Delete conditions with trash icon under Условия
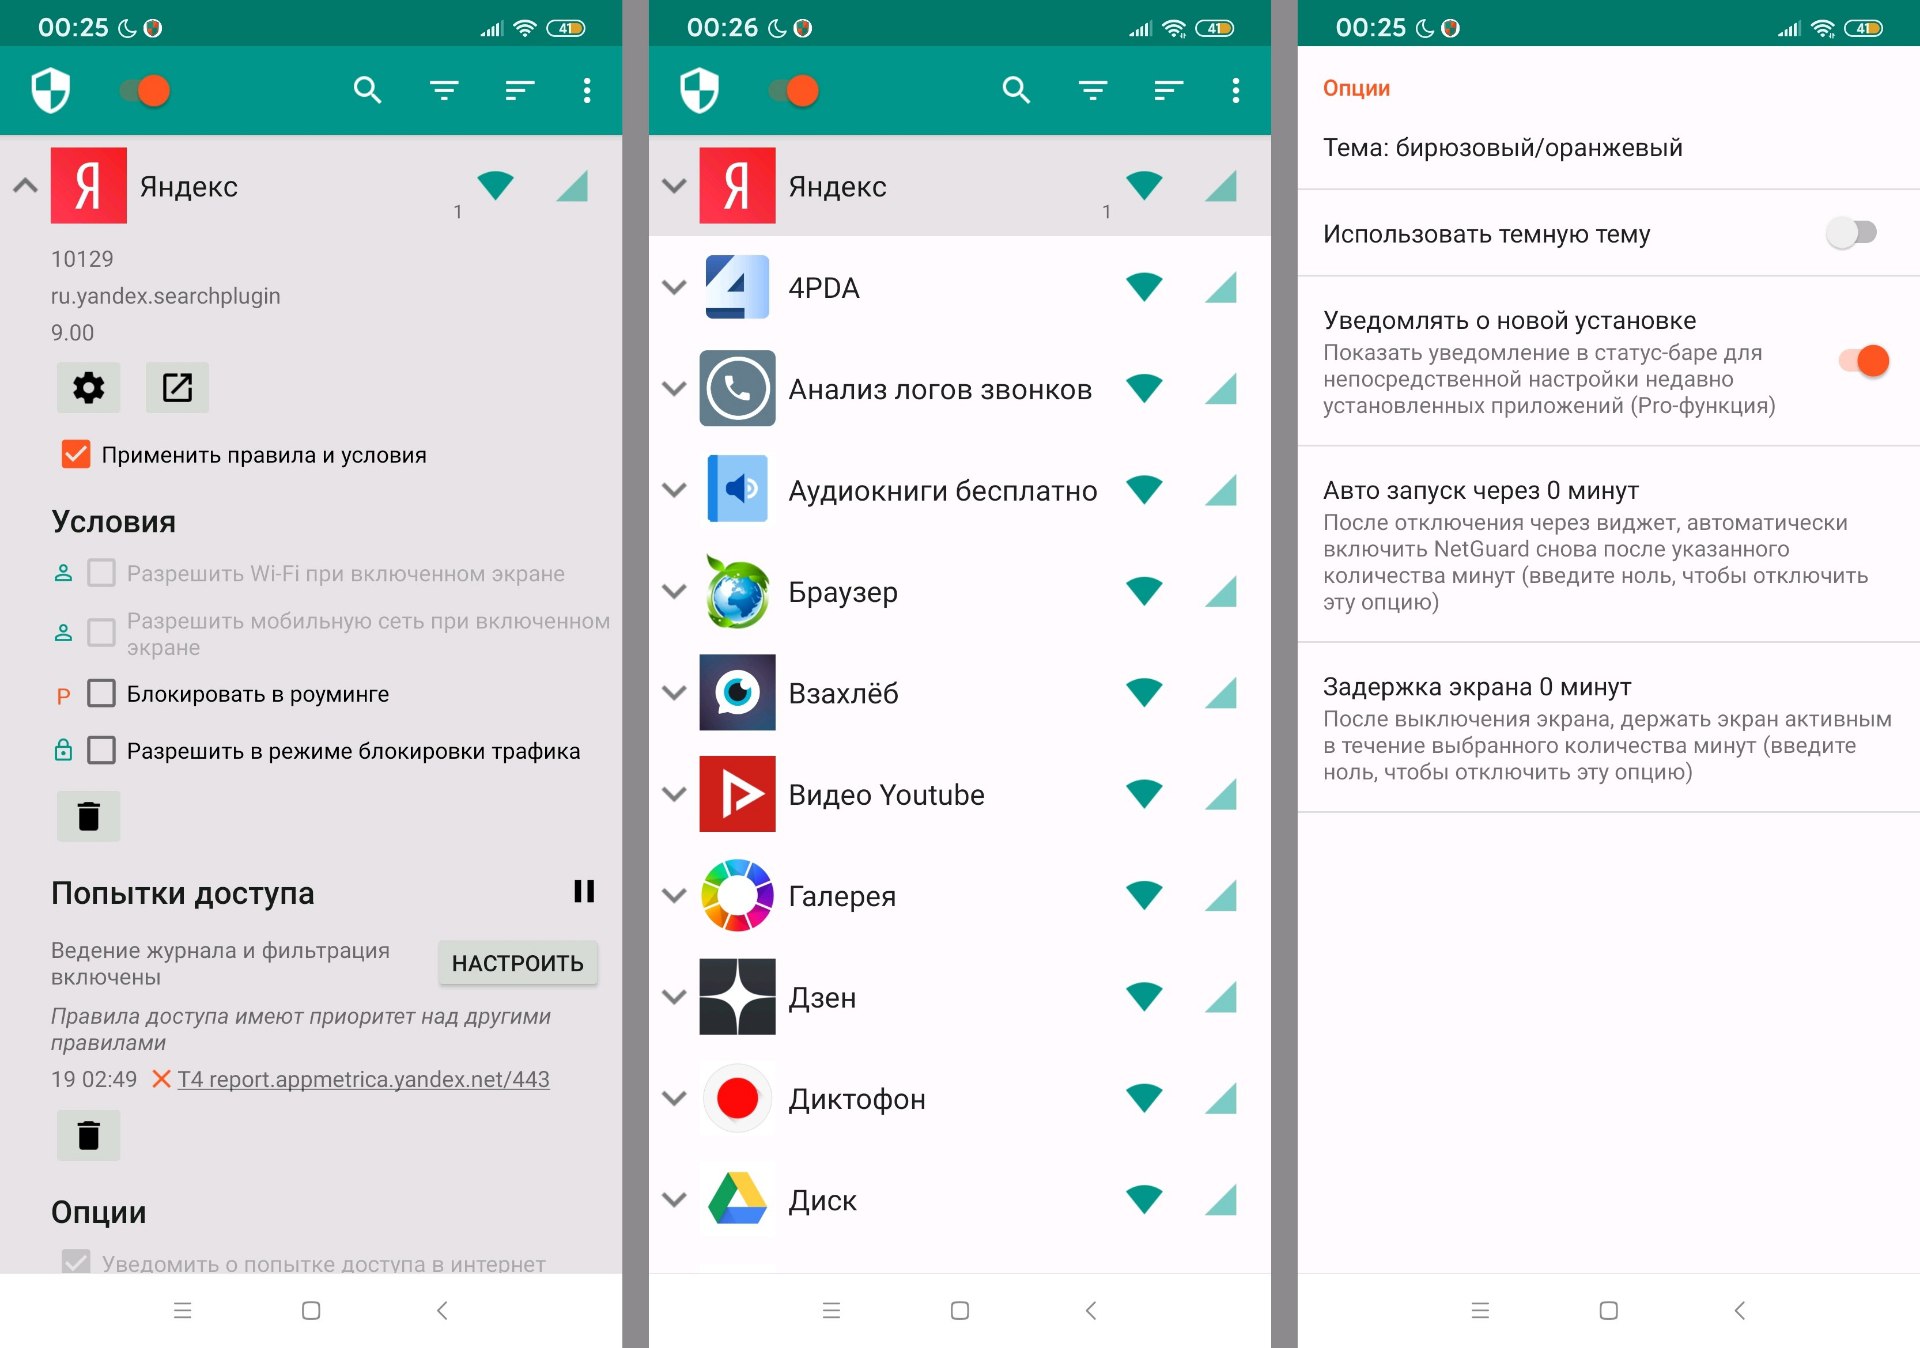Screen dimensions: 1920x1348 [x=89, y=816]
